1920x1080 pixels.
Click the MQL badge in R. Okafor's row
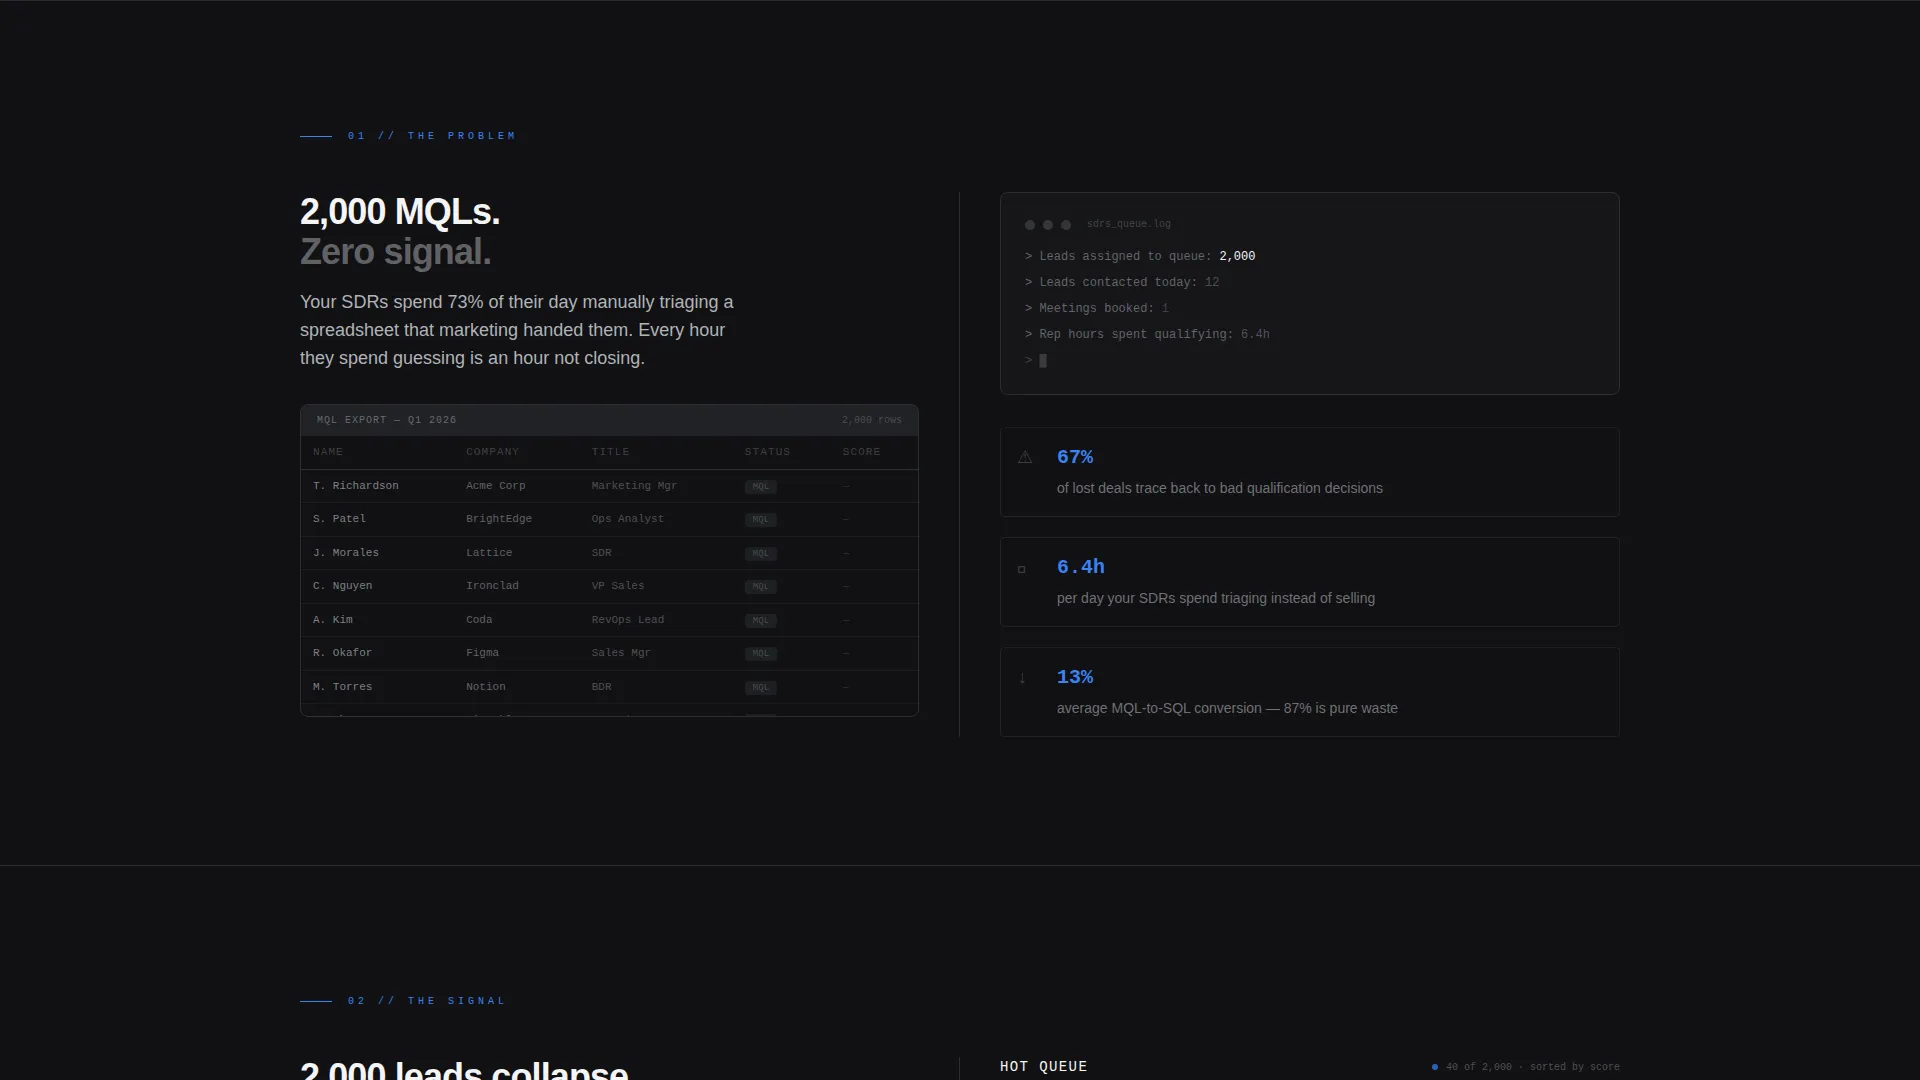[761, 654]
